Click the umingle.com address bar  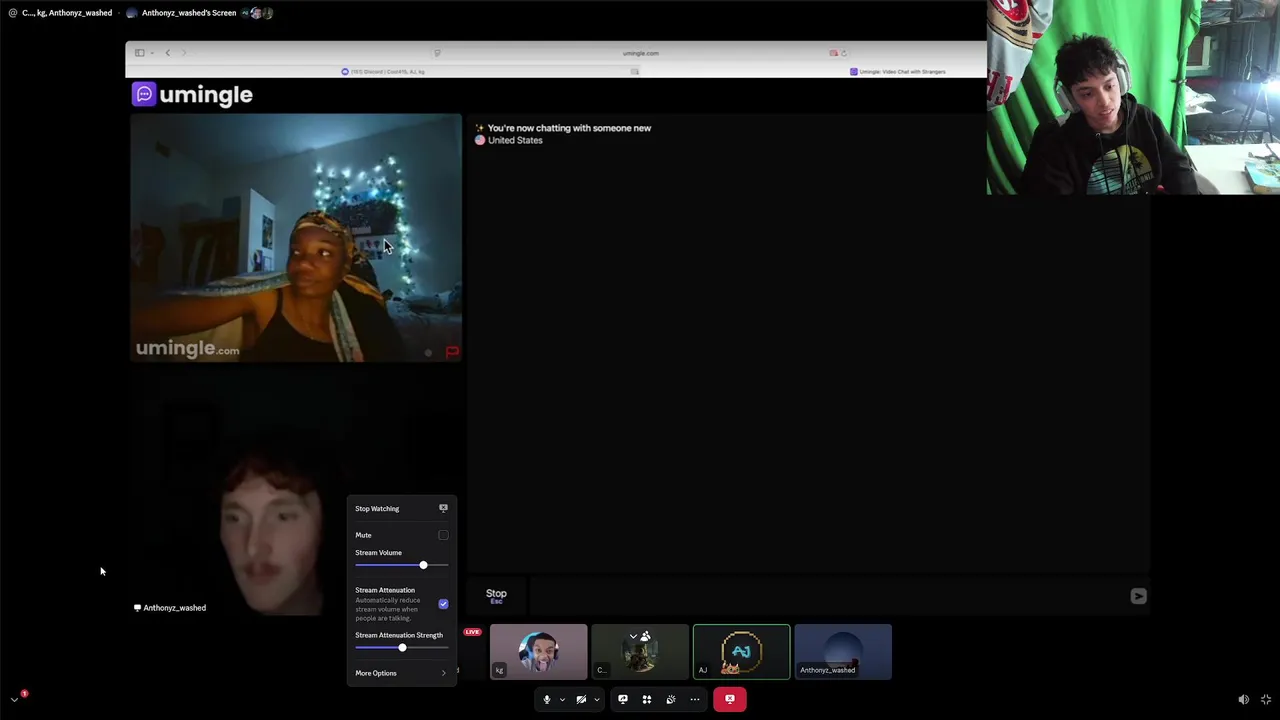pos(640,53)
